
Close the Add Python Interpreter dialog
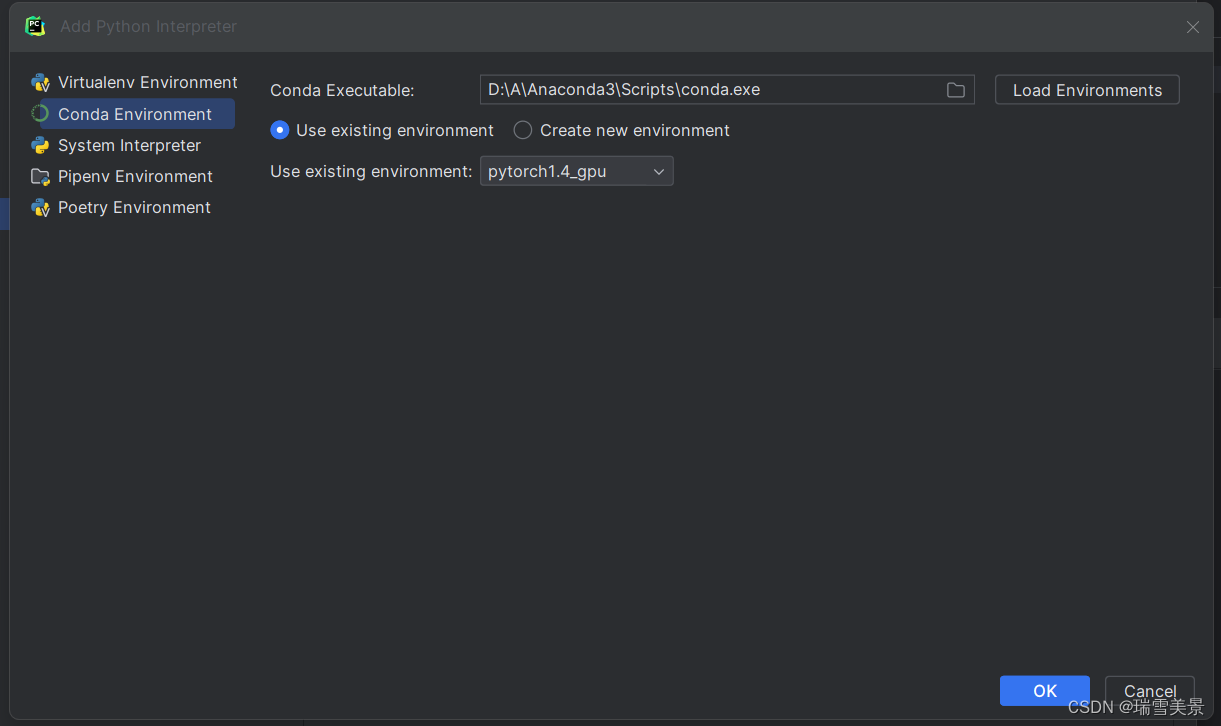coord(1193,28)
